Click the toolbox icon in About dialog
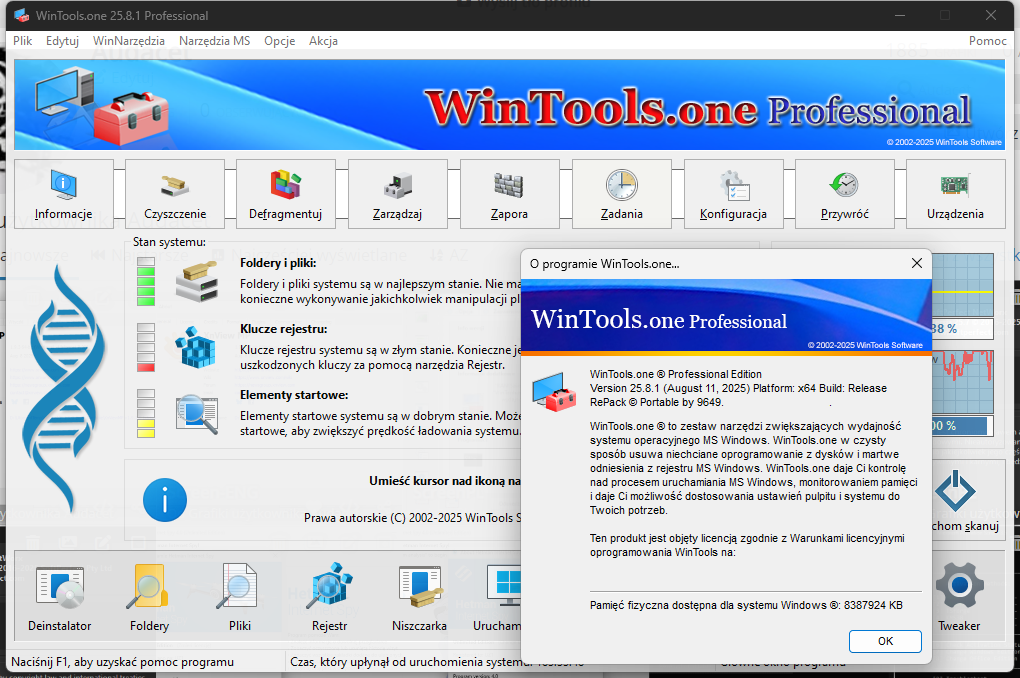 click(x=554, y=391)
